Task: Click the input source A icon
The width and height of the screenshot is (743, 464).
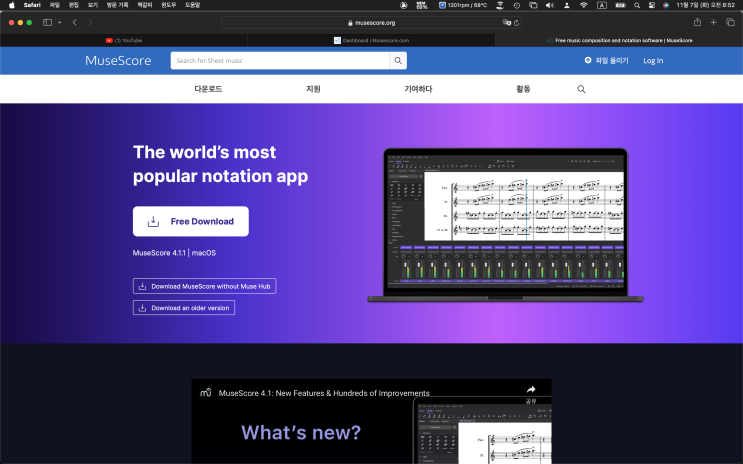Action: pyautogui.click(x=602, y=5)
